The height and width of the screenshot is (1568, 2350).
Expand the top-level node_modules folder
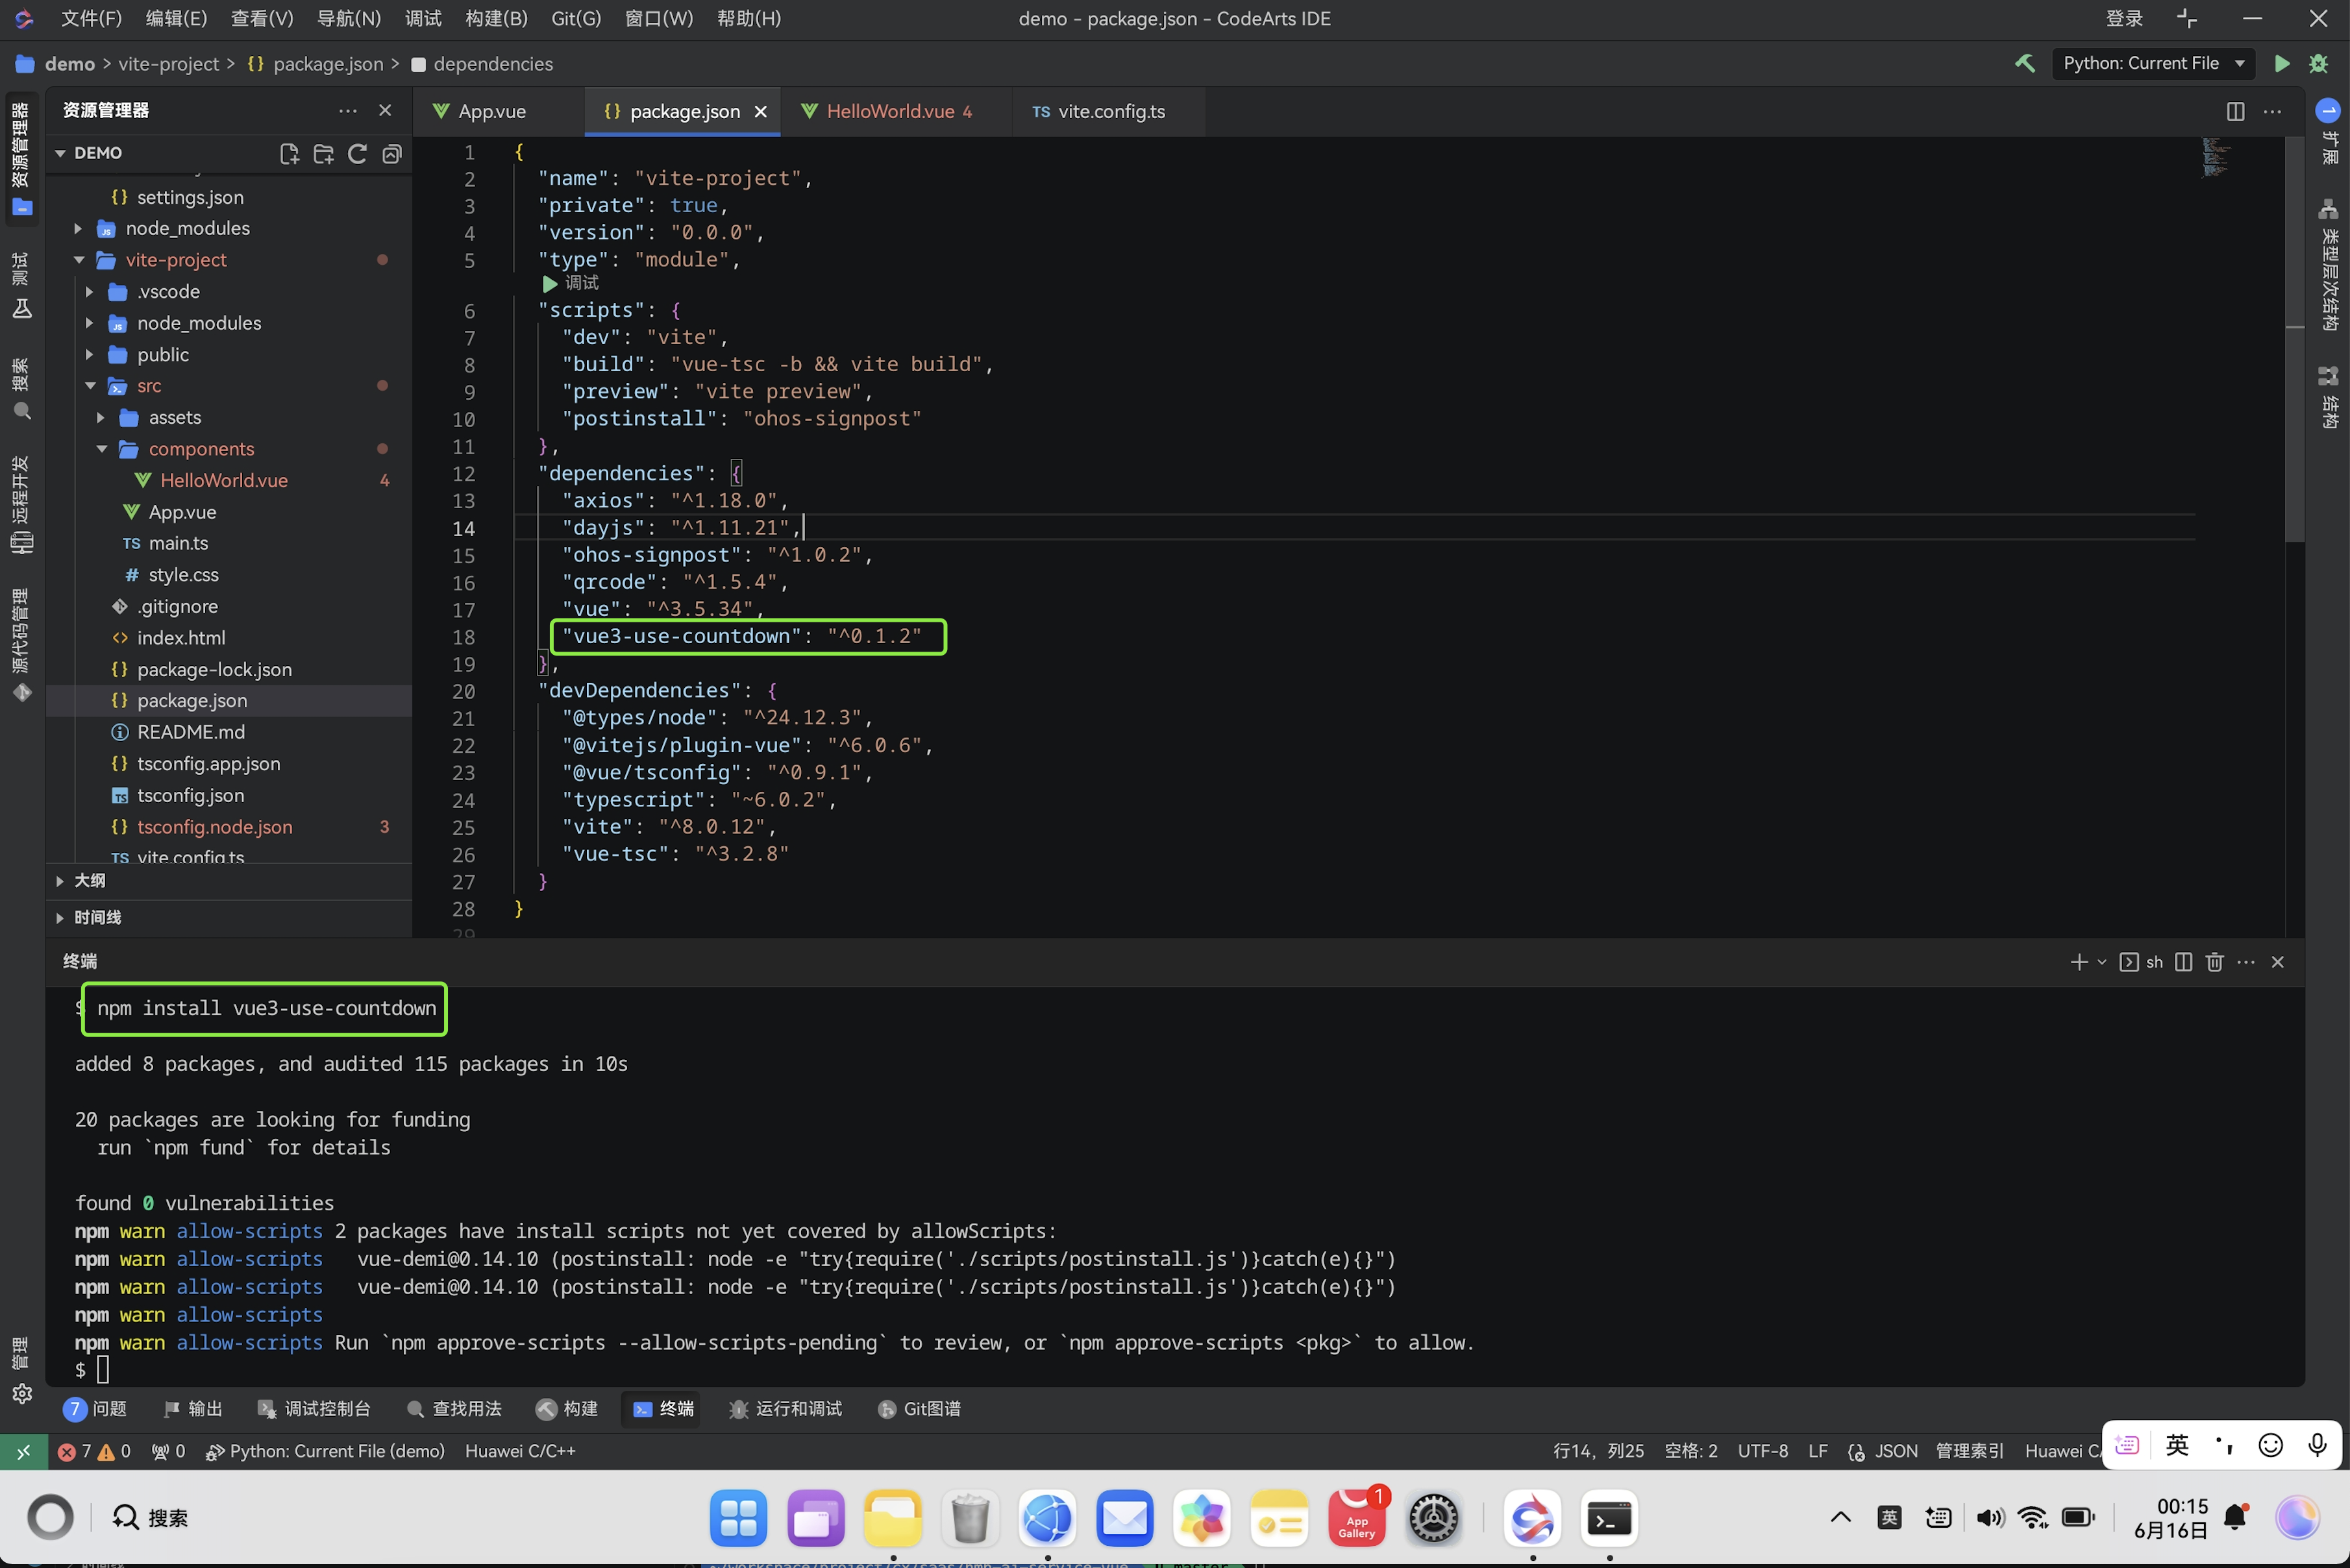pos(78,229)
